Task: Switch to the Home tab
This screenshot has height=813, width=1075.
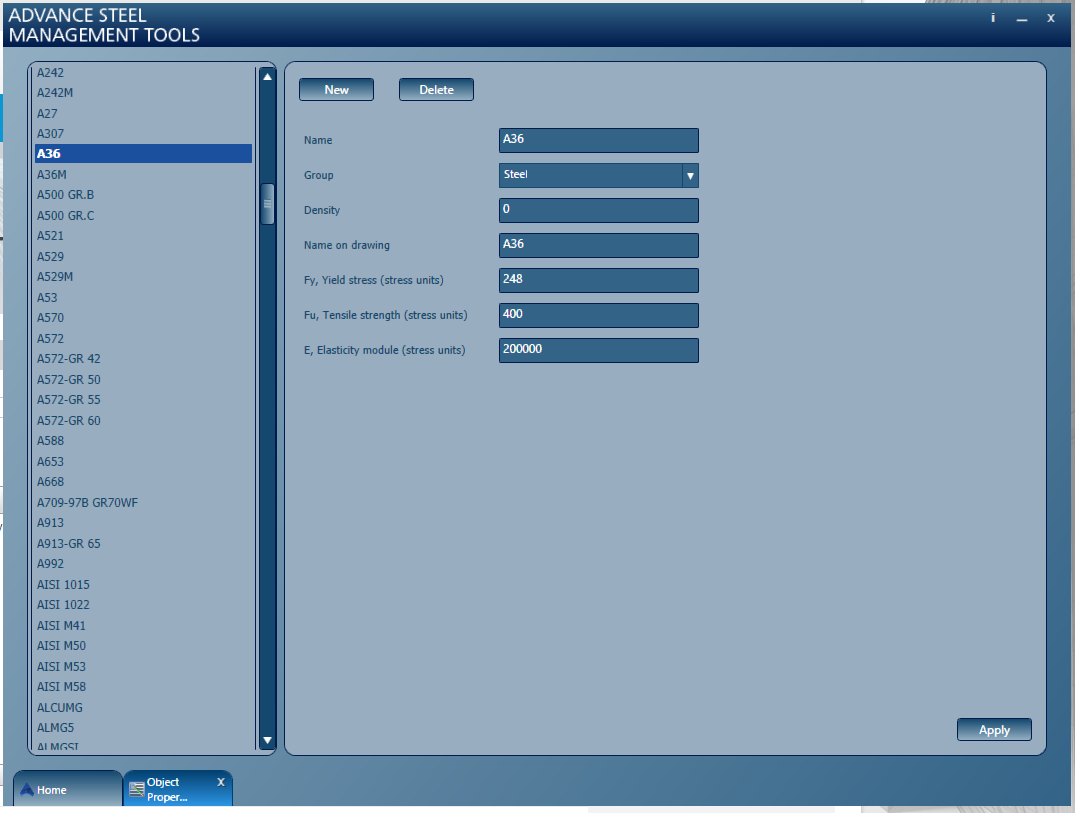Action: coord(67,789)
